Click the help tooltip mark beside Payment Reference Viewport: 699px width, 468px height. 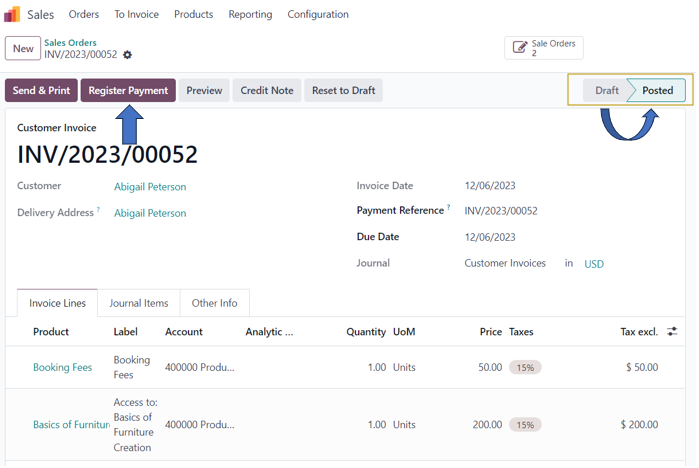[448, 208]
